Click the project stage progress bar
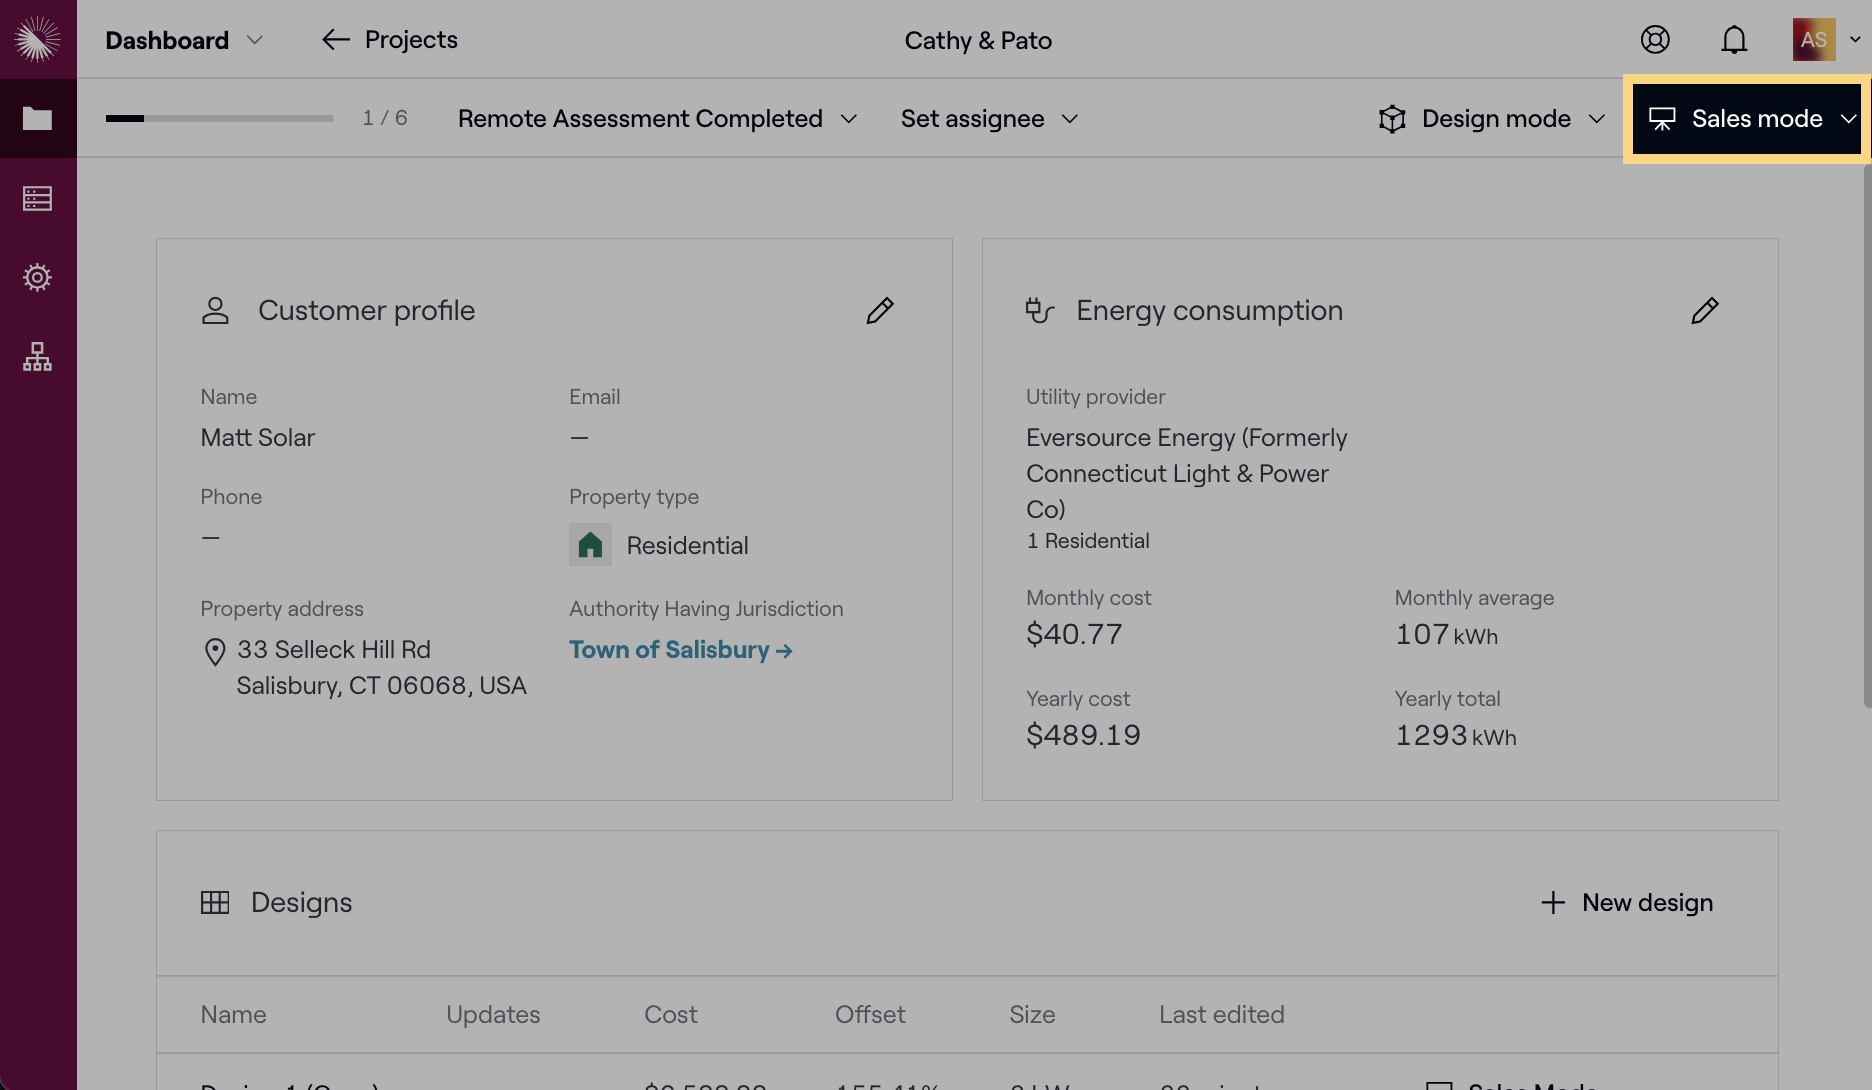This screenshot has height=1090, width=1872. (219, 118)
